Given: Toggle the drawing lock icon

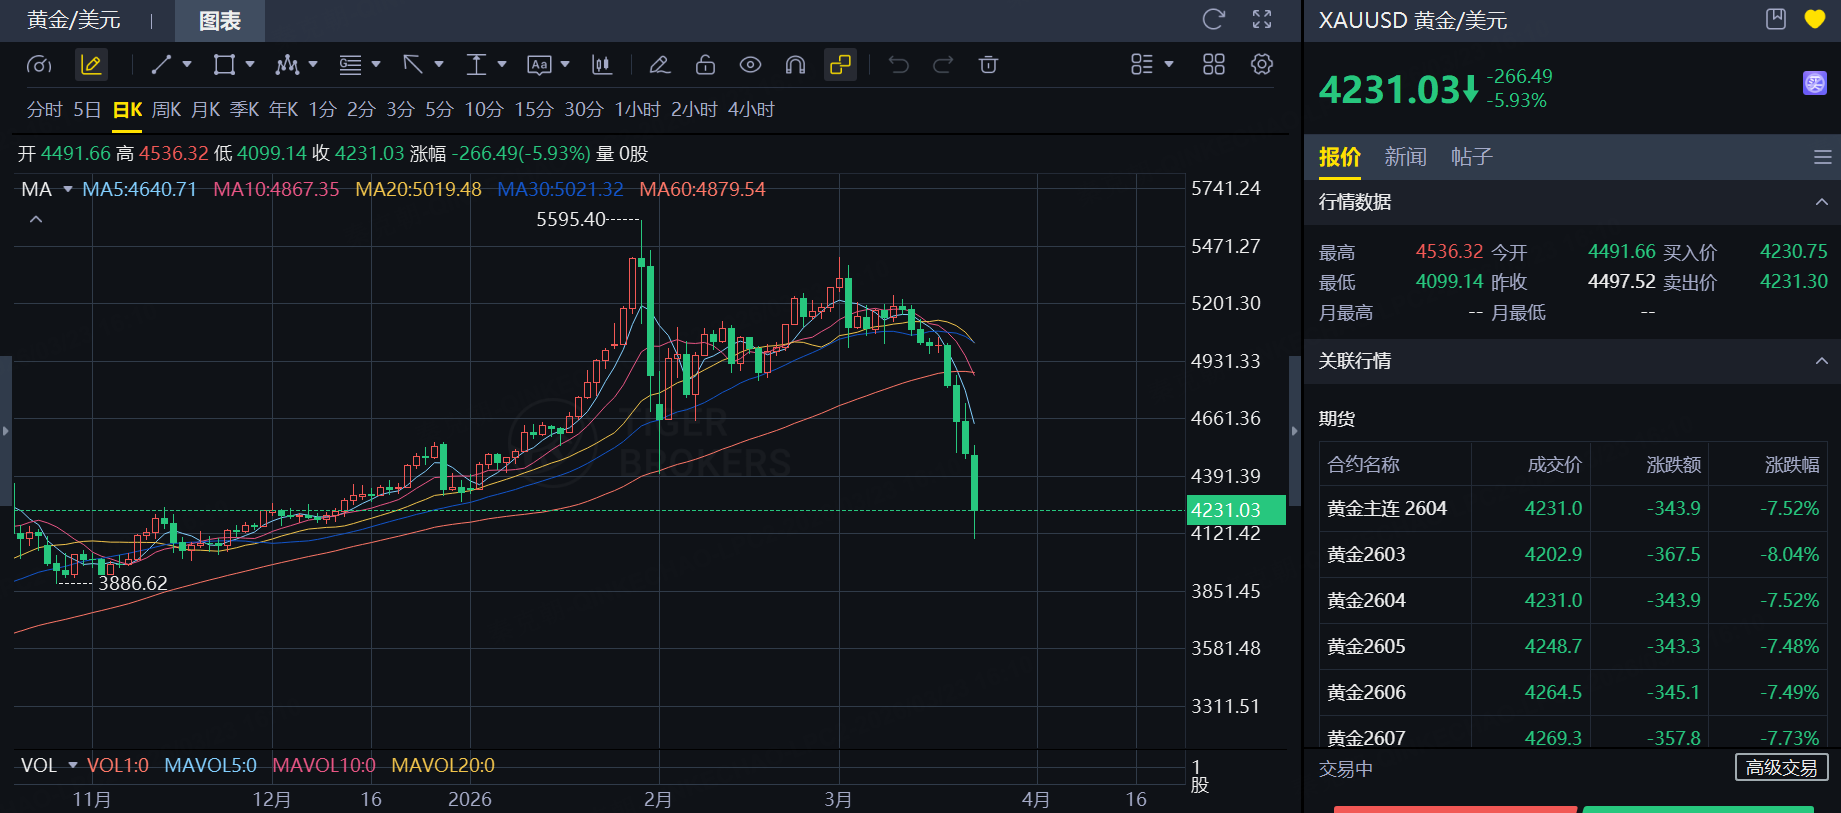Looking at the screenshot, I should pyautogui.click(x=705, y=65).
